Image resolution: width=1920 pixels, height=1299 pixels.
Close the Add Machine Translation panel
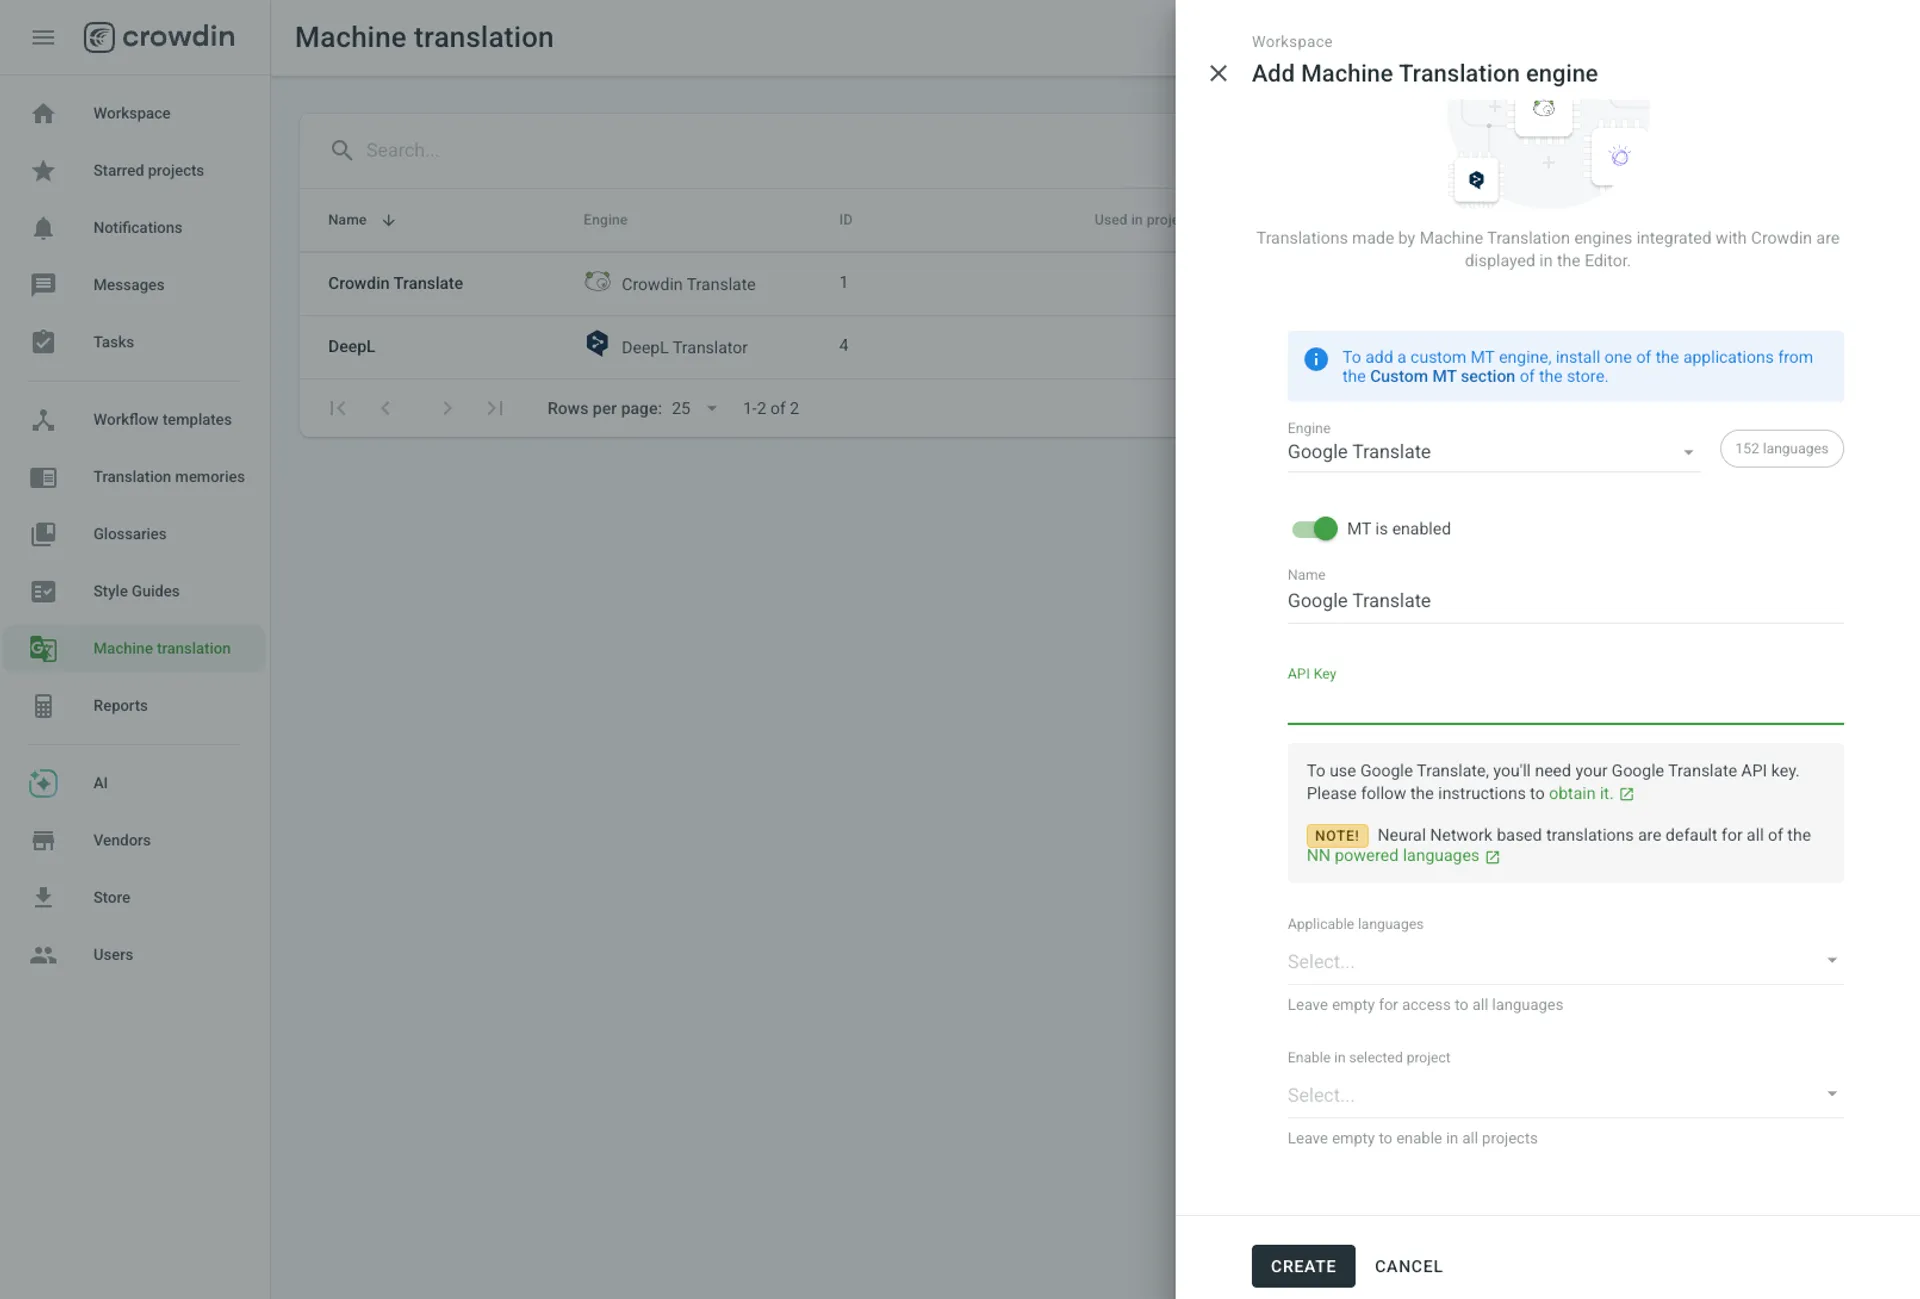[x=1218, y=73]
